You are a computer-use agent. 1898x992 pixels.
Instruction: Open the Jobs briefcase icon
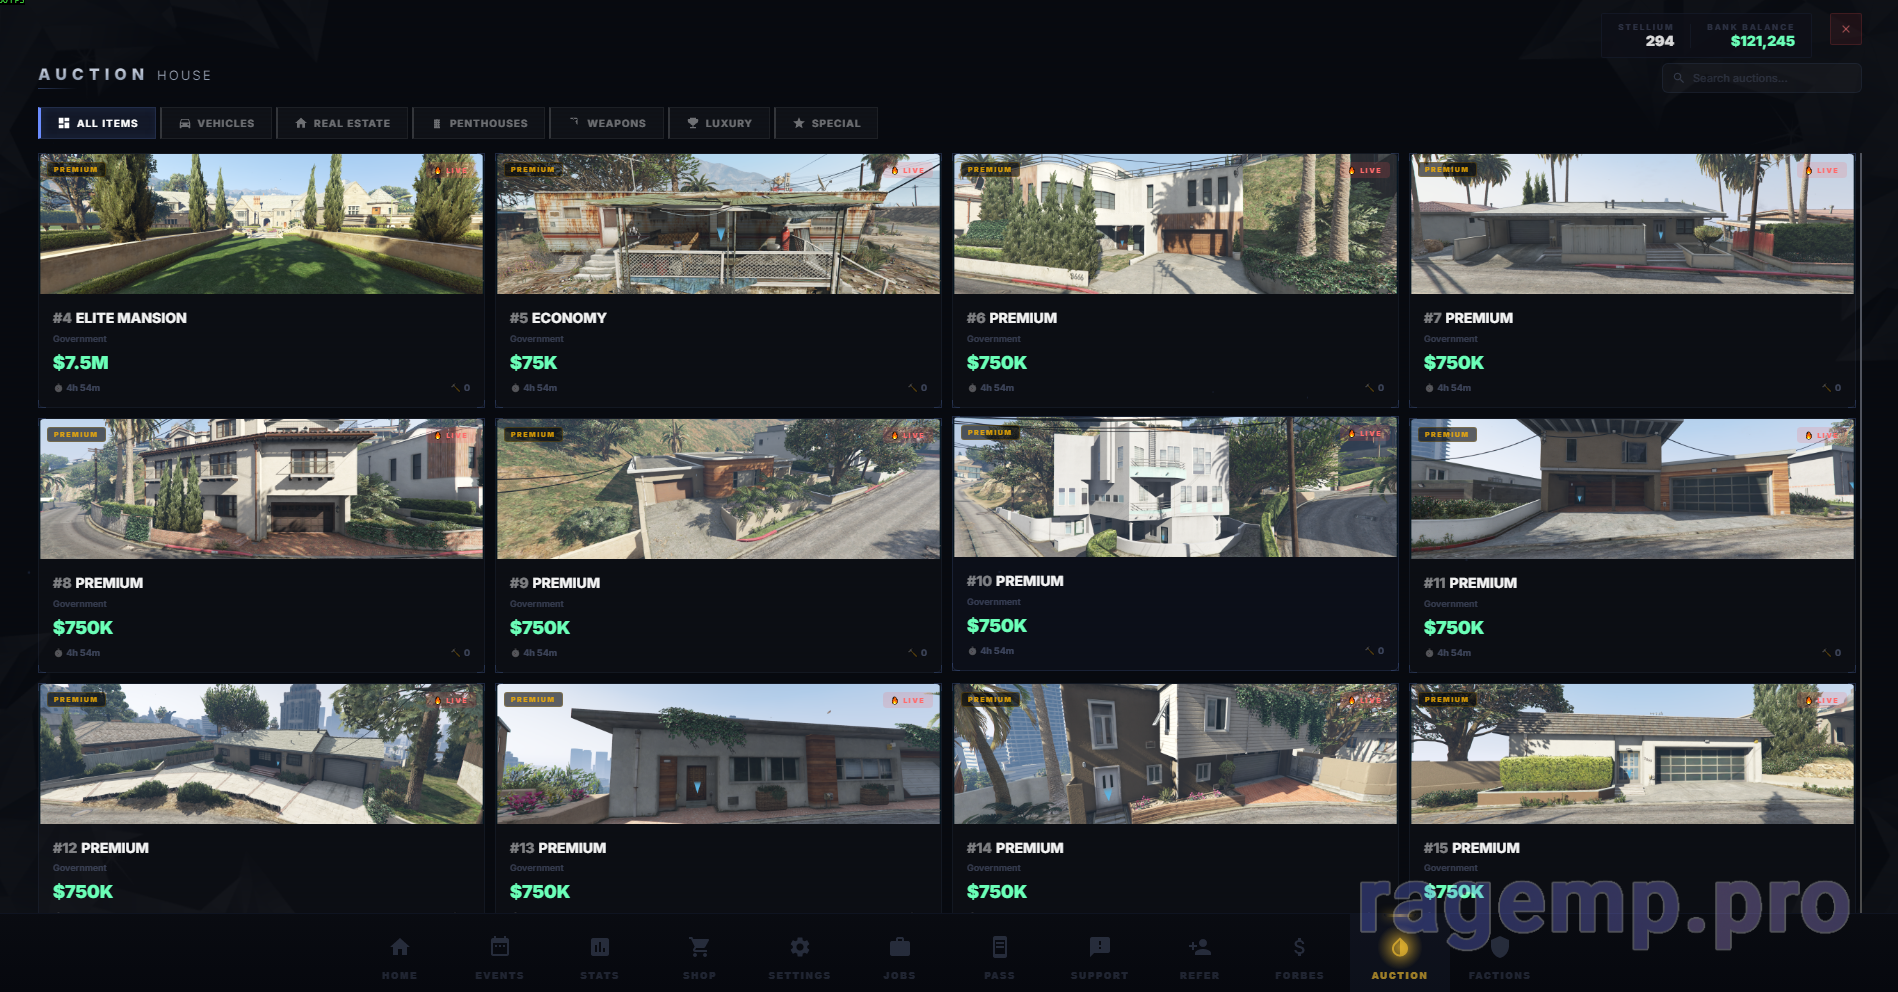click(x=899, y=948)
